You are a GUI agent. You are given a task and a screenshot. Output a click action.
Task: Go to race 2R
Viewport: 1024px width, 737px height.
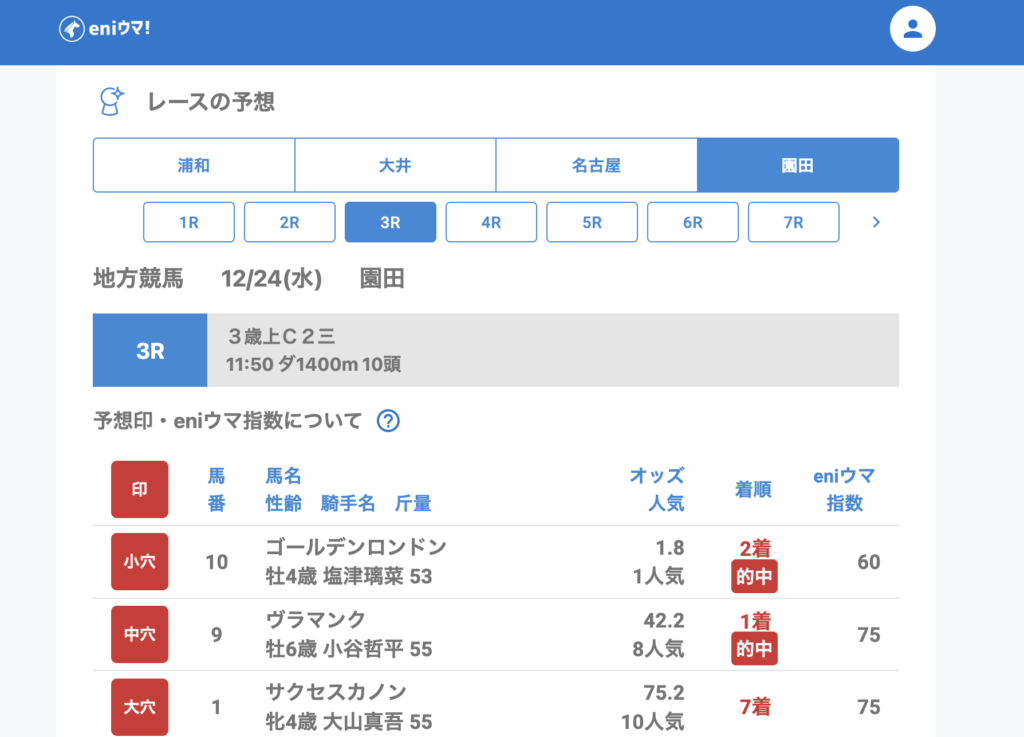coord(289,222)
